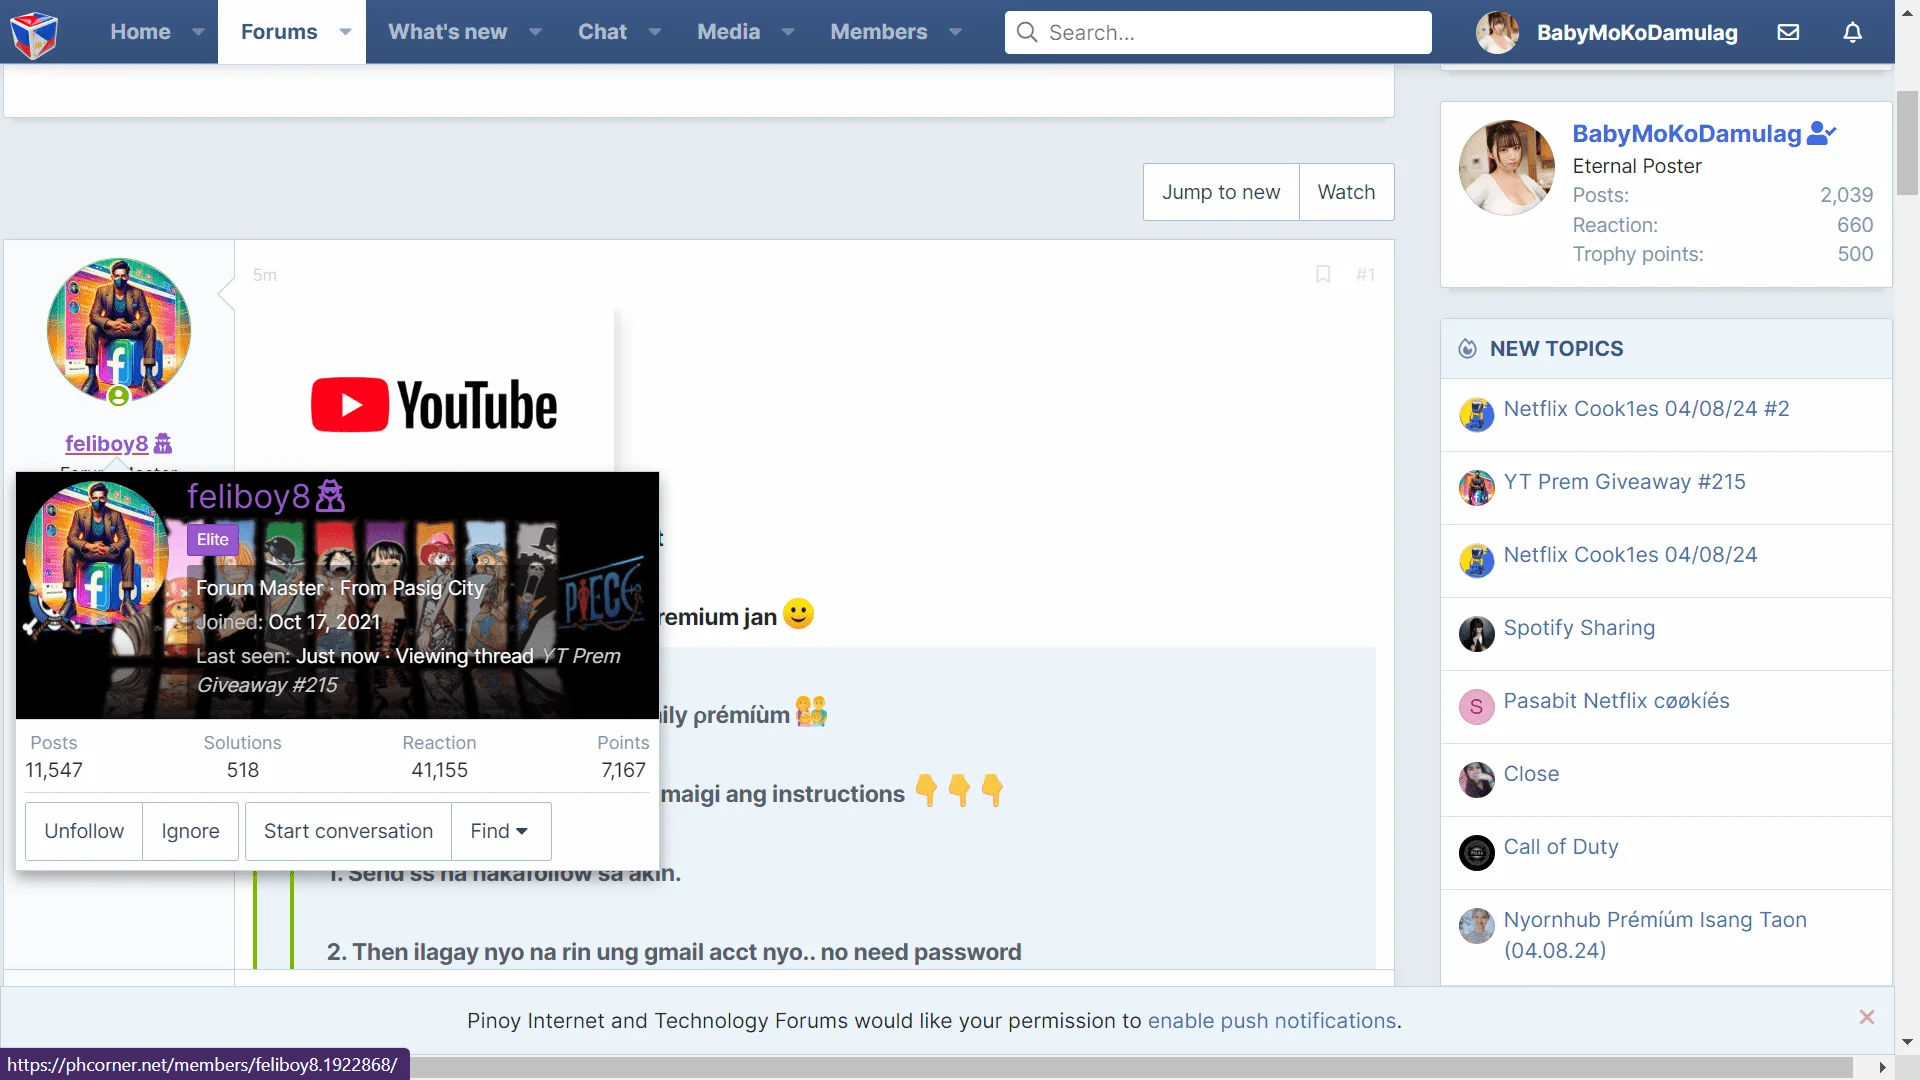Open Nyornhub Premium Isang Taon topic

(x=1655, y=935)
